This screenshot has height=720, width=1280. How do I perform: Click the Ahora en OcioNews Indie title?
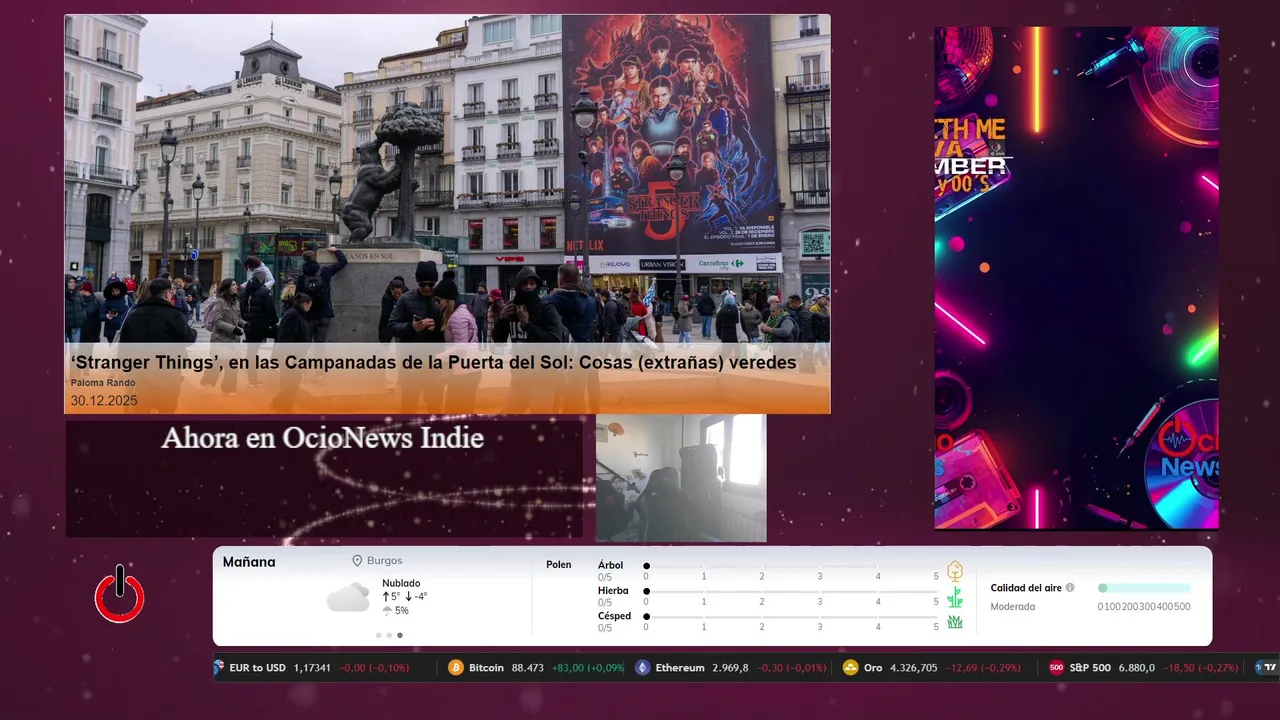click(322, 438)
